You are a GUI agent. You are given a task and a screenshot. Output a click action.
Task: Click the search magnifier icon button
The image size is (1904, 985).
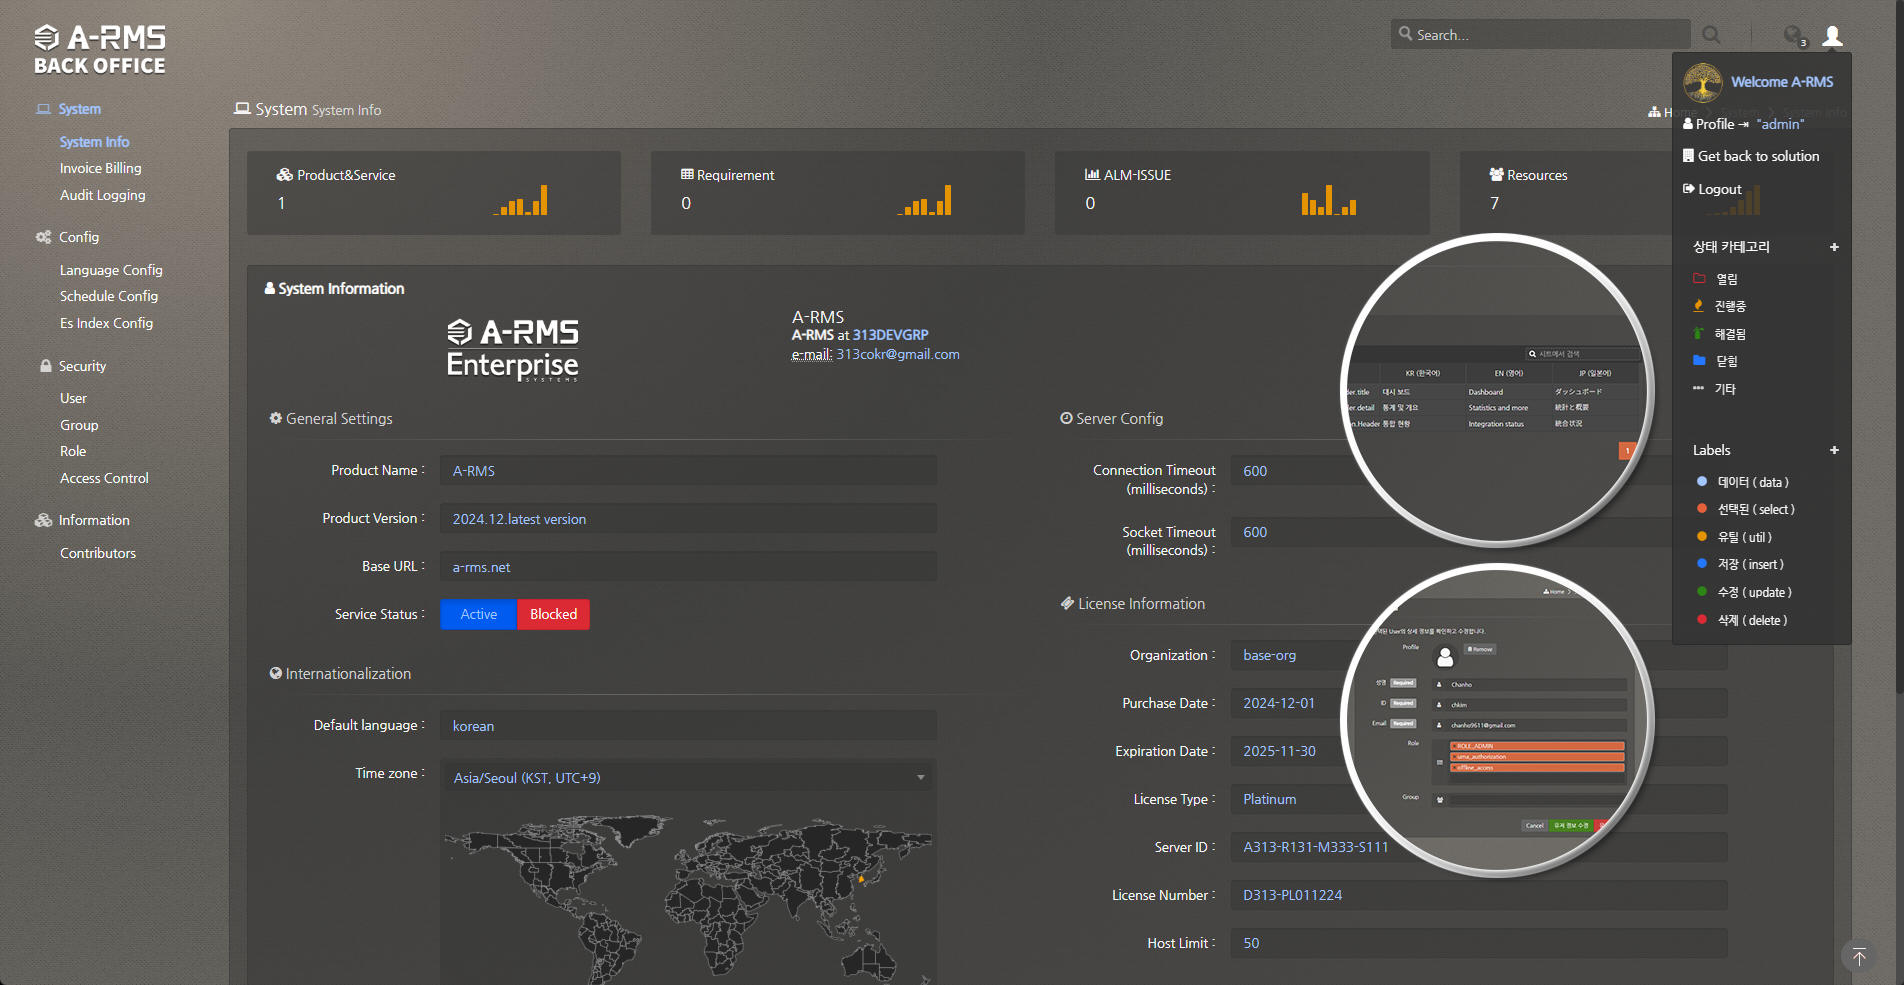pyautogui.click(x=1711, y=35)
